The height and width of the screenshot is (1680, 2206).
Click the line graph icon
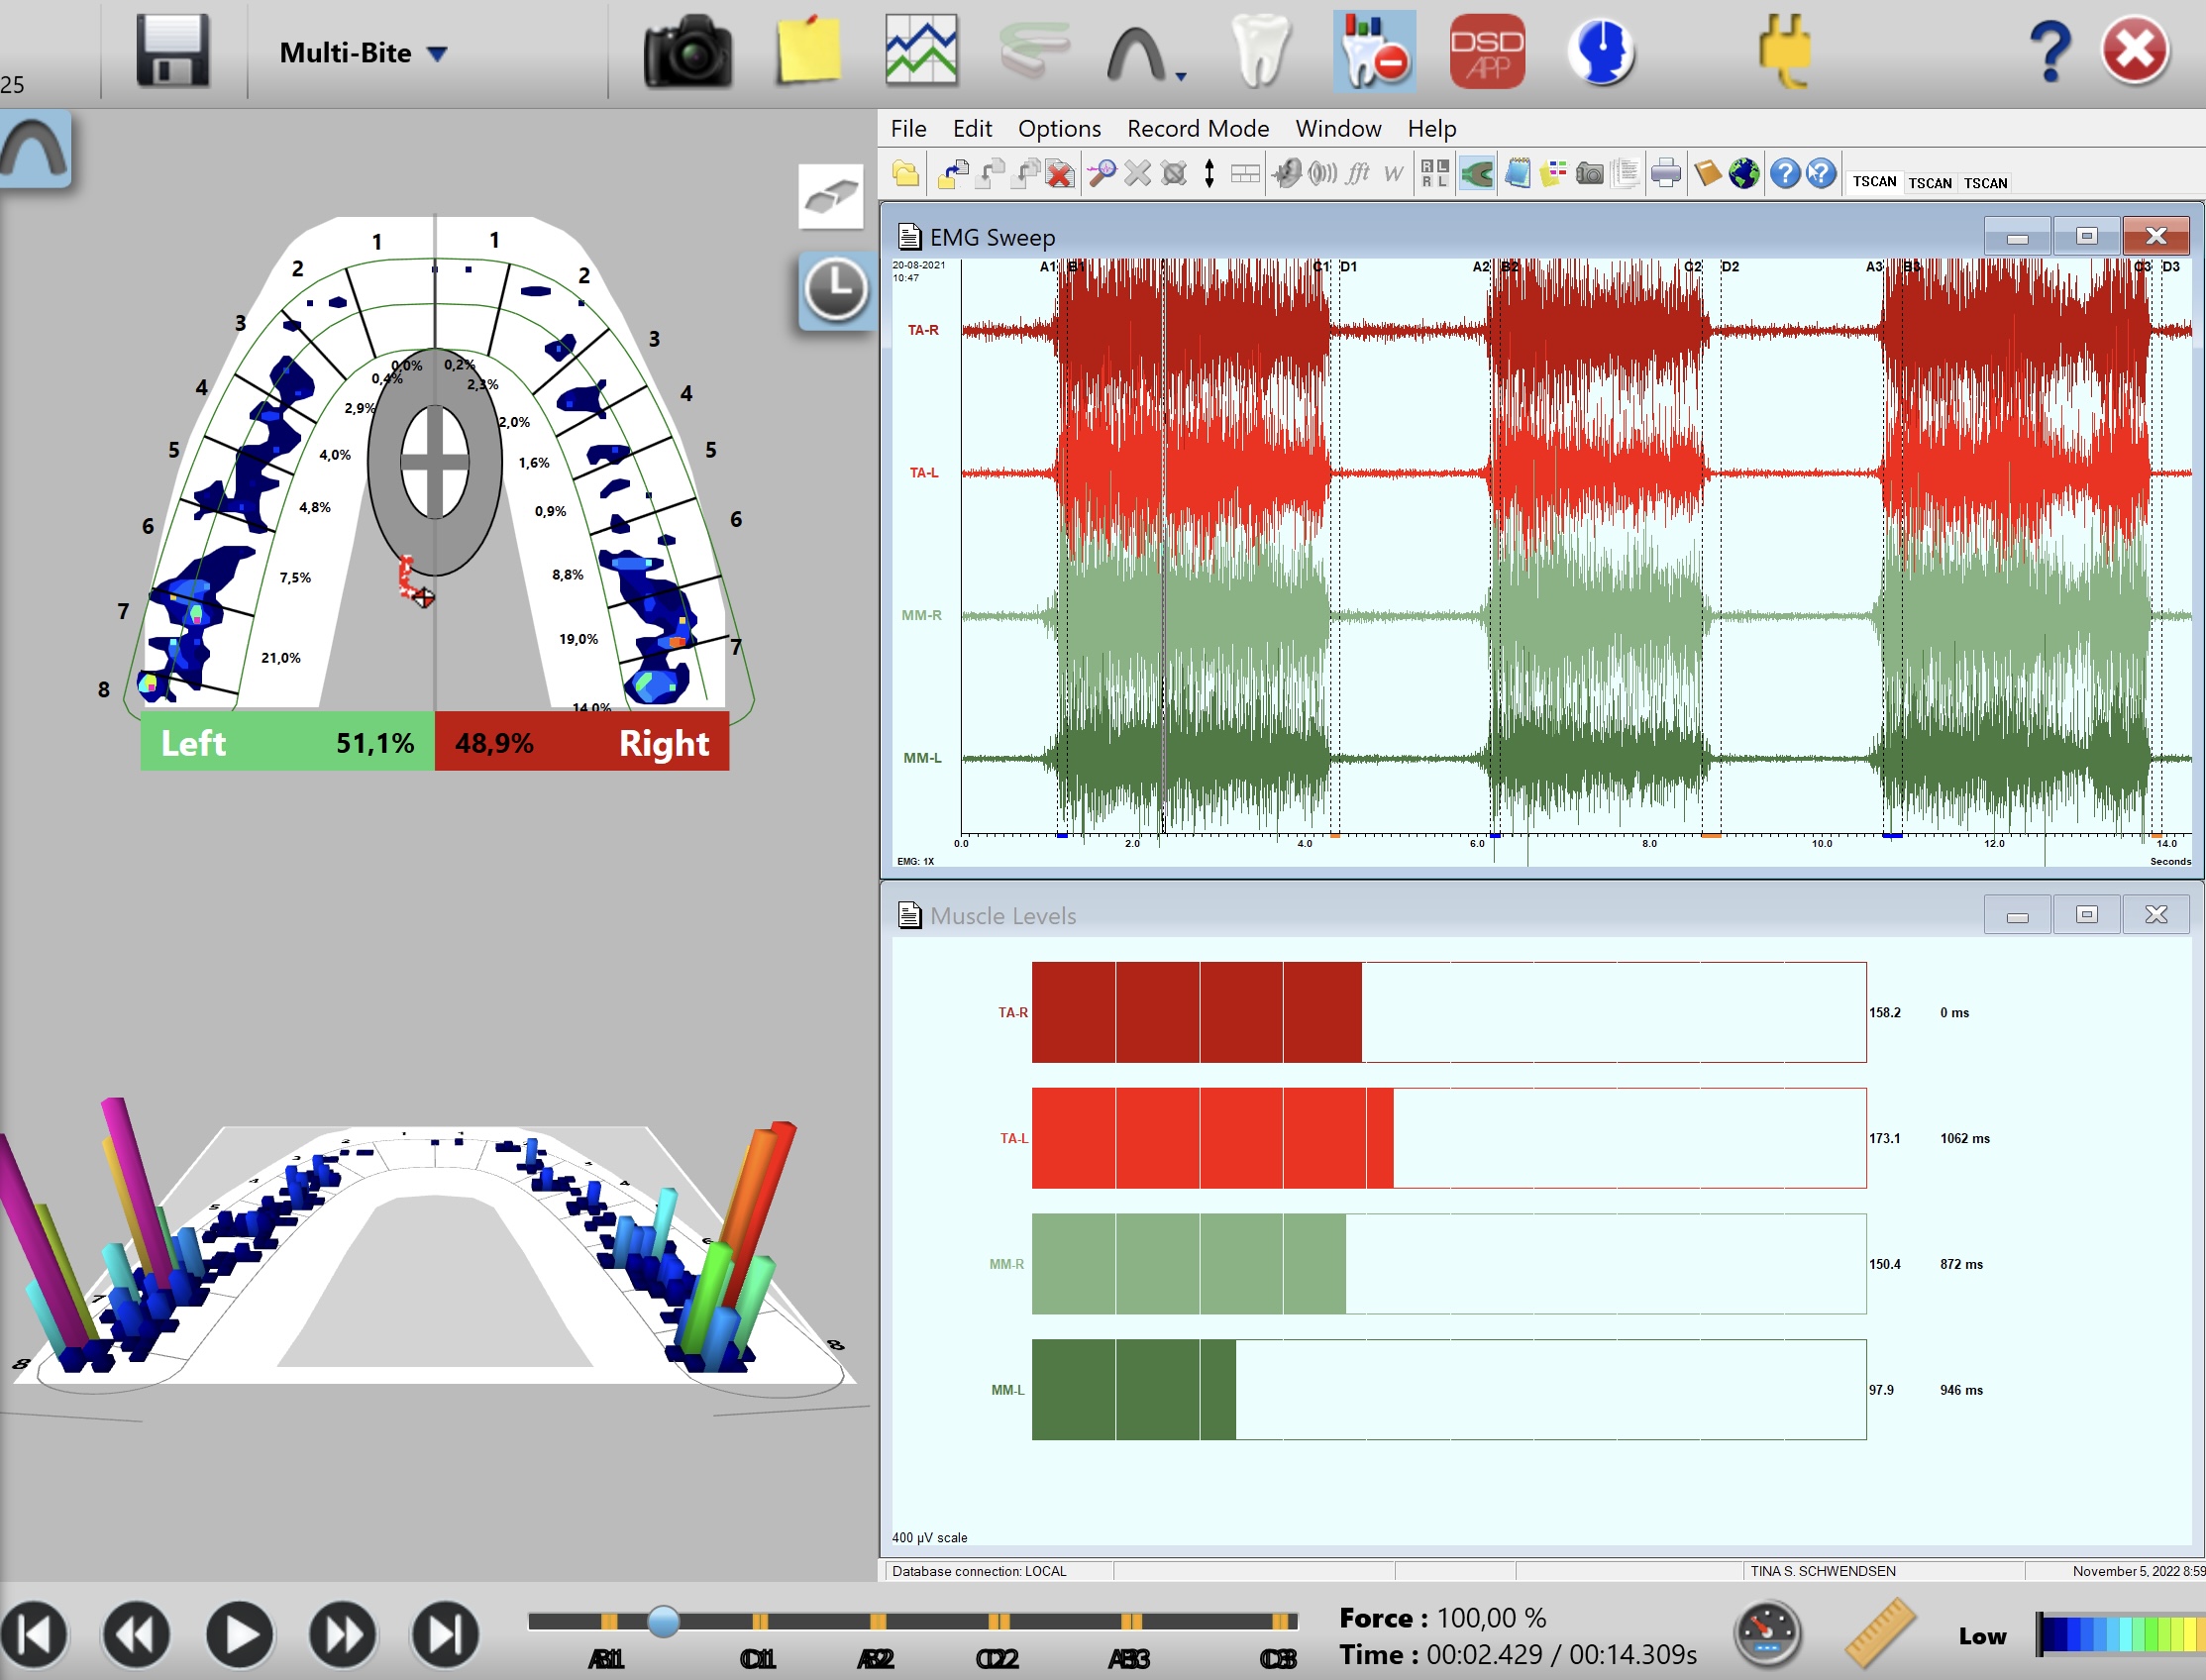[921, 50]
